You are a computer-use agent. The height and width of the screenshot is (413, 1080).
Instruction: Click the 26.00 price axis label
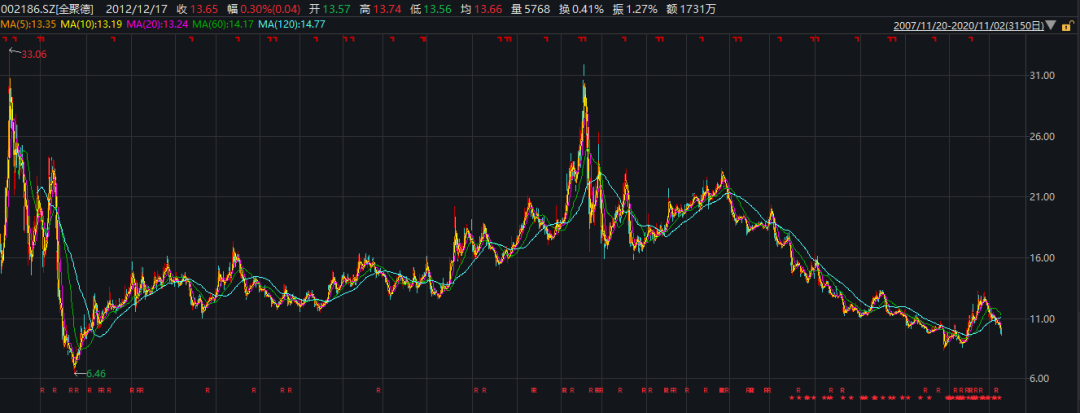pos(1042,137)
